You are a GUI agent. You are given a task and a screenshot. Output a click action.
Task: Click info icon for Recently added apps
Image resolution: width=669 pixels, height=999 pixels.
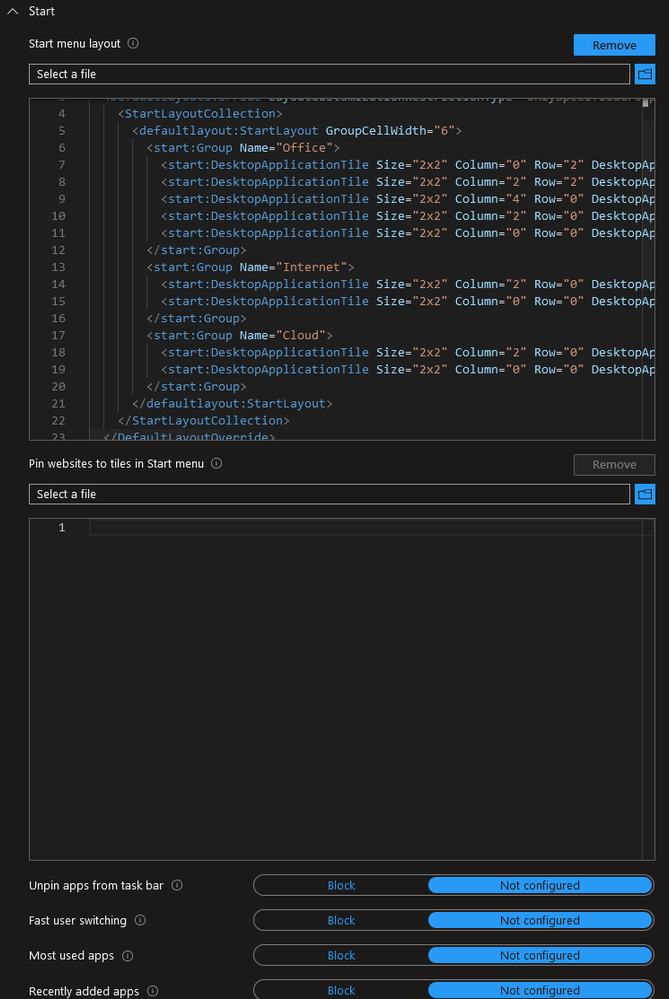pos(153,991)
